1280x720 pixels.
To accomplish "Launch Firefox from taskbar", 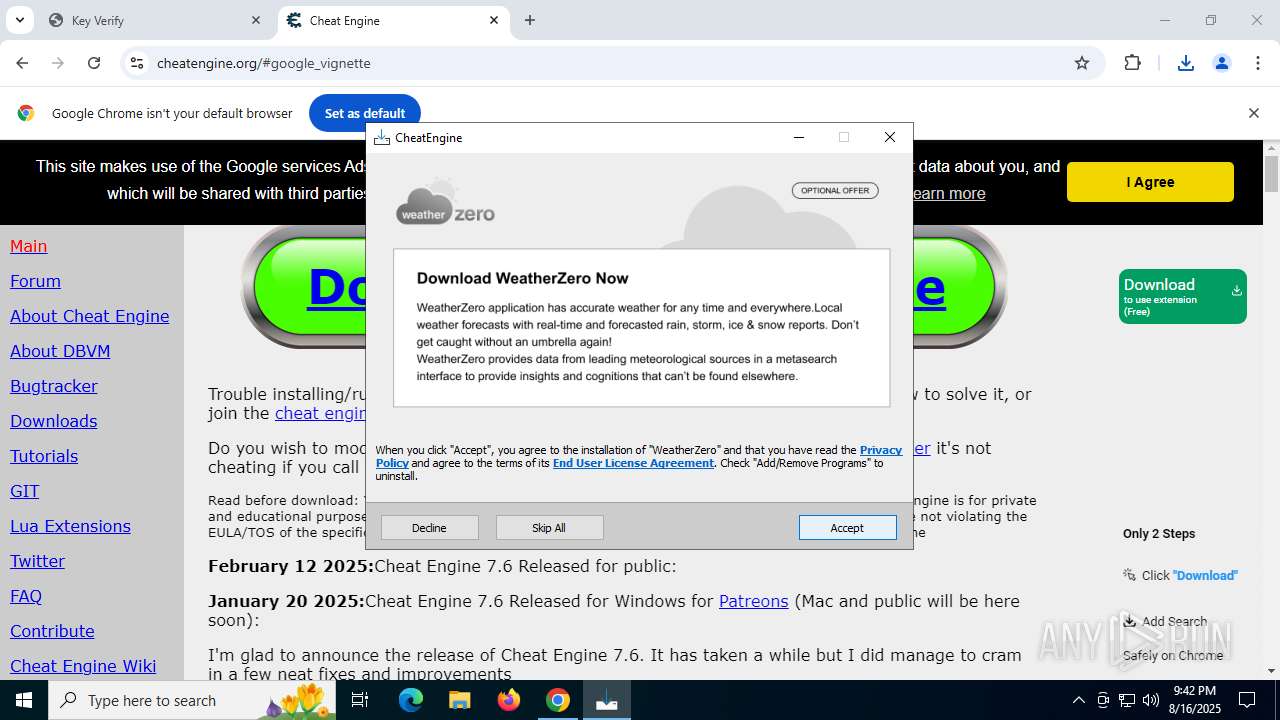I will point(508,700).
